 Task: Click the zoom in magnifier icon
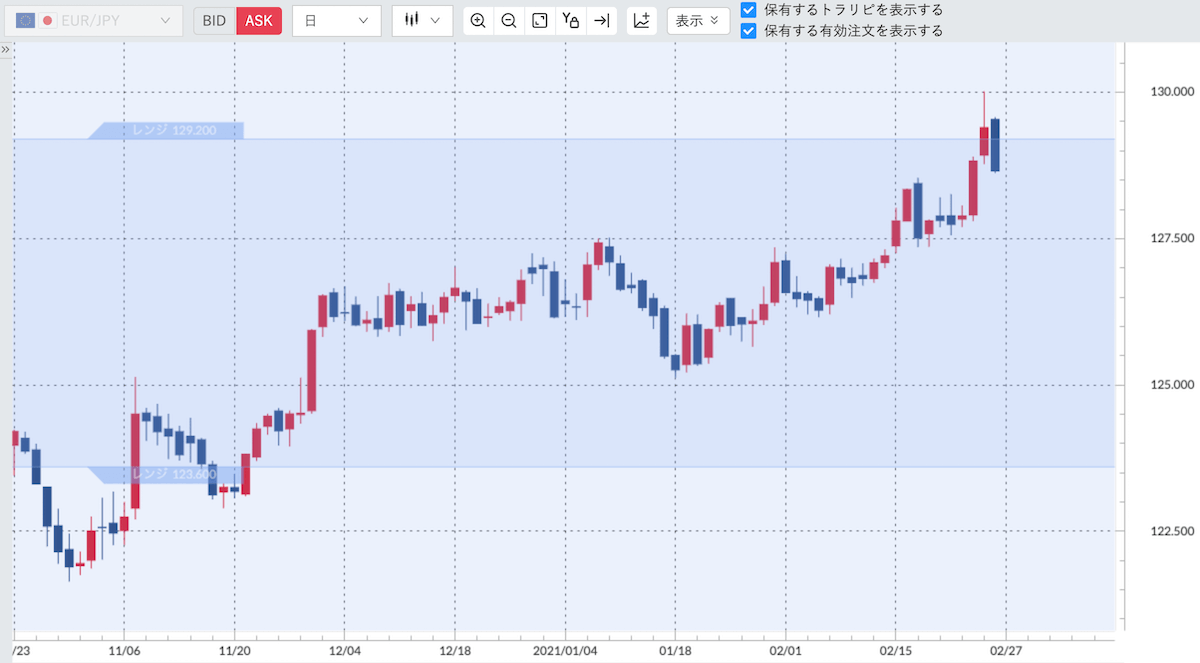[478, 20]
